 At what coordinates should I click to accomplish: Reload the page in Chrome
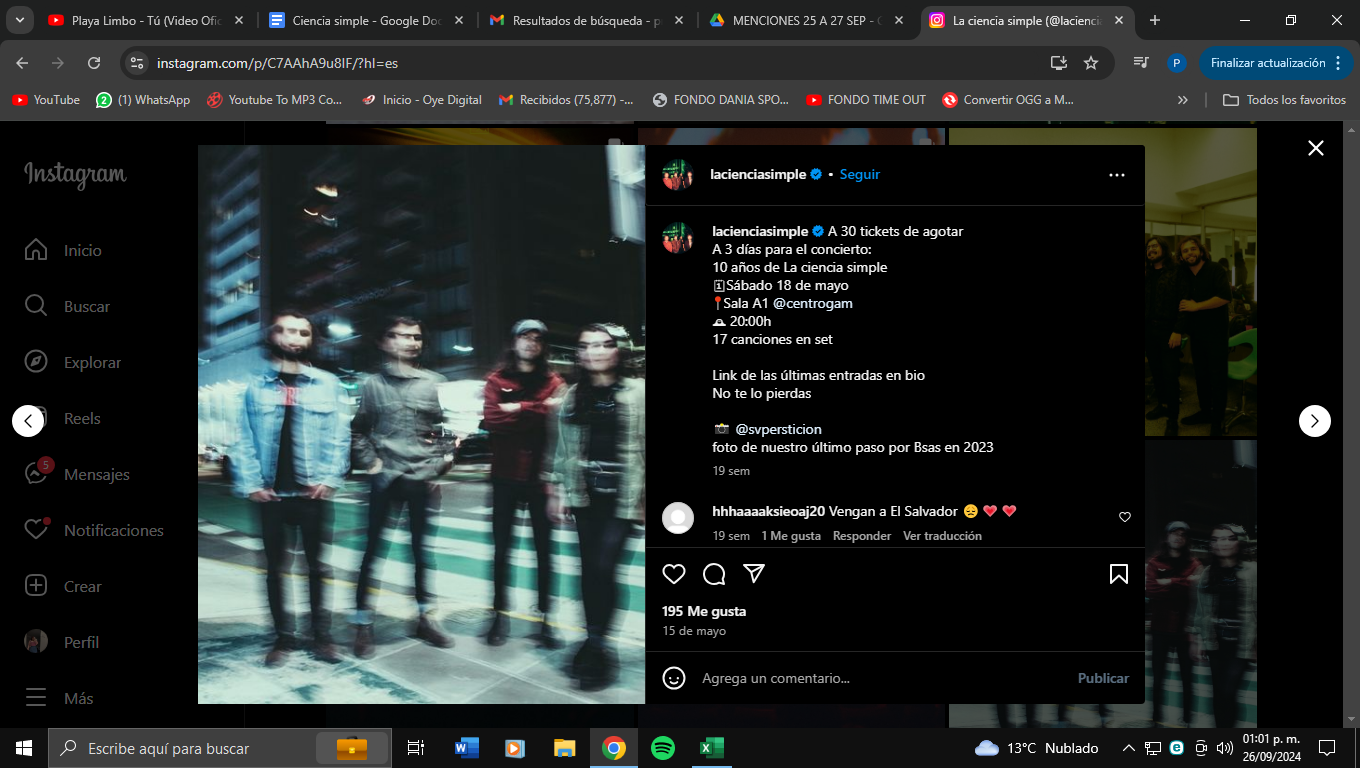[94, 63]
